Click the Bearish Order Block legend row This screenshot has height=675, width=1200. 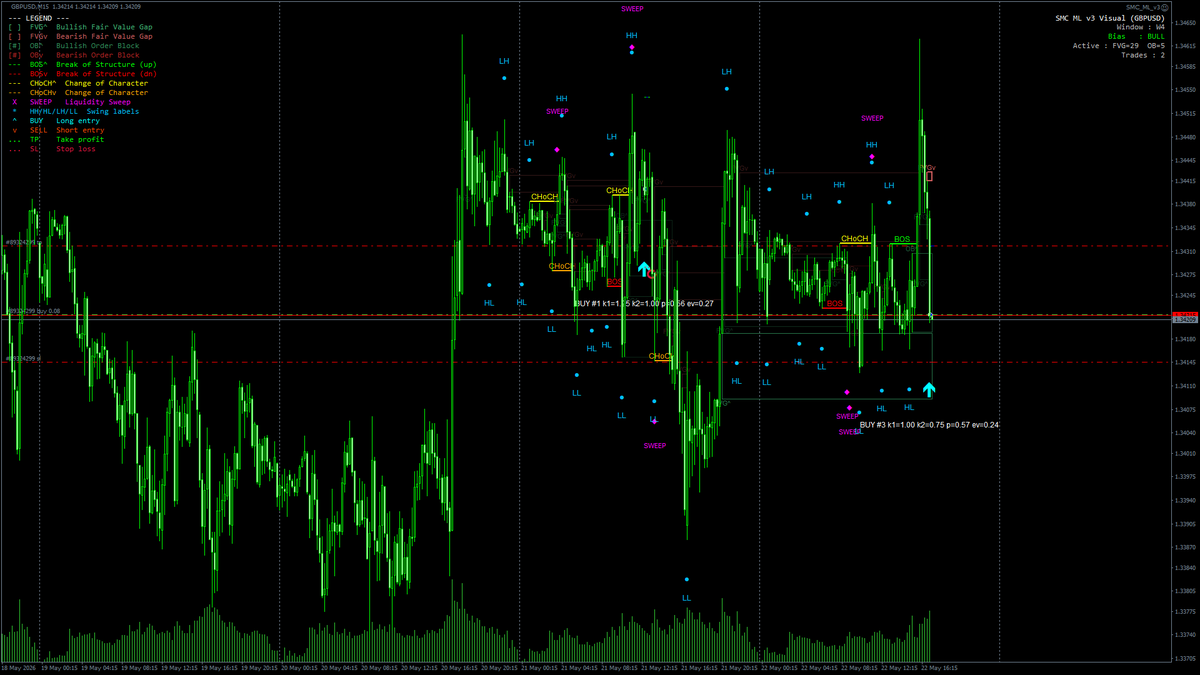(x=74, y=55)
